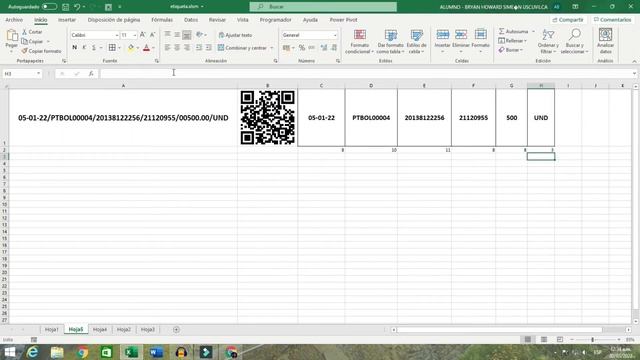Click the Insertar cells button

[442, 41]
